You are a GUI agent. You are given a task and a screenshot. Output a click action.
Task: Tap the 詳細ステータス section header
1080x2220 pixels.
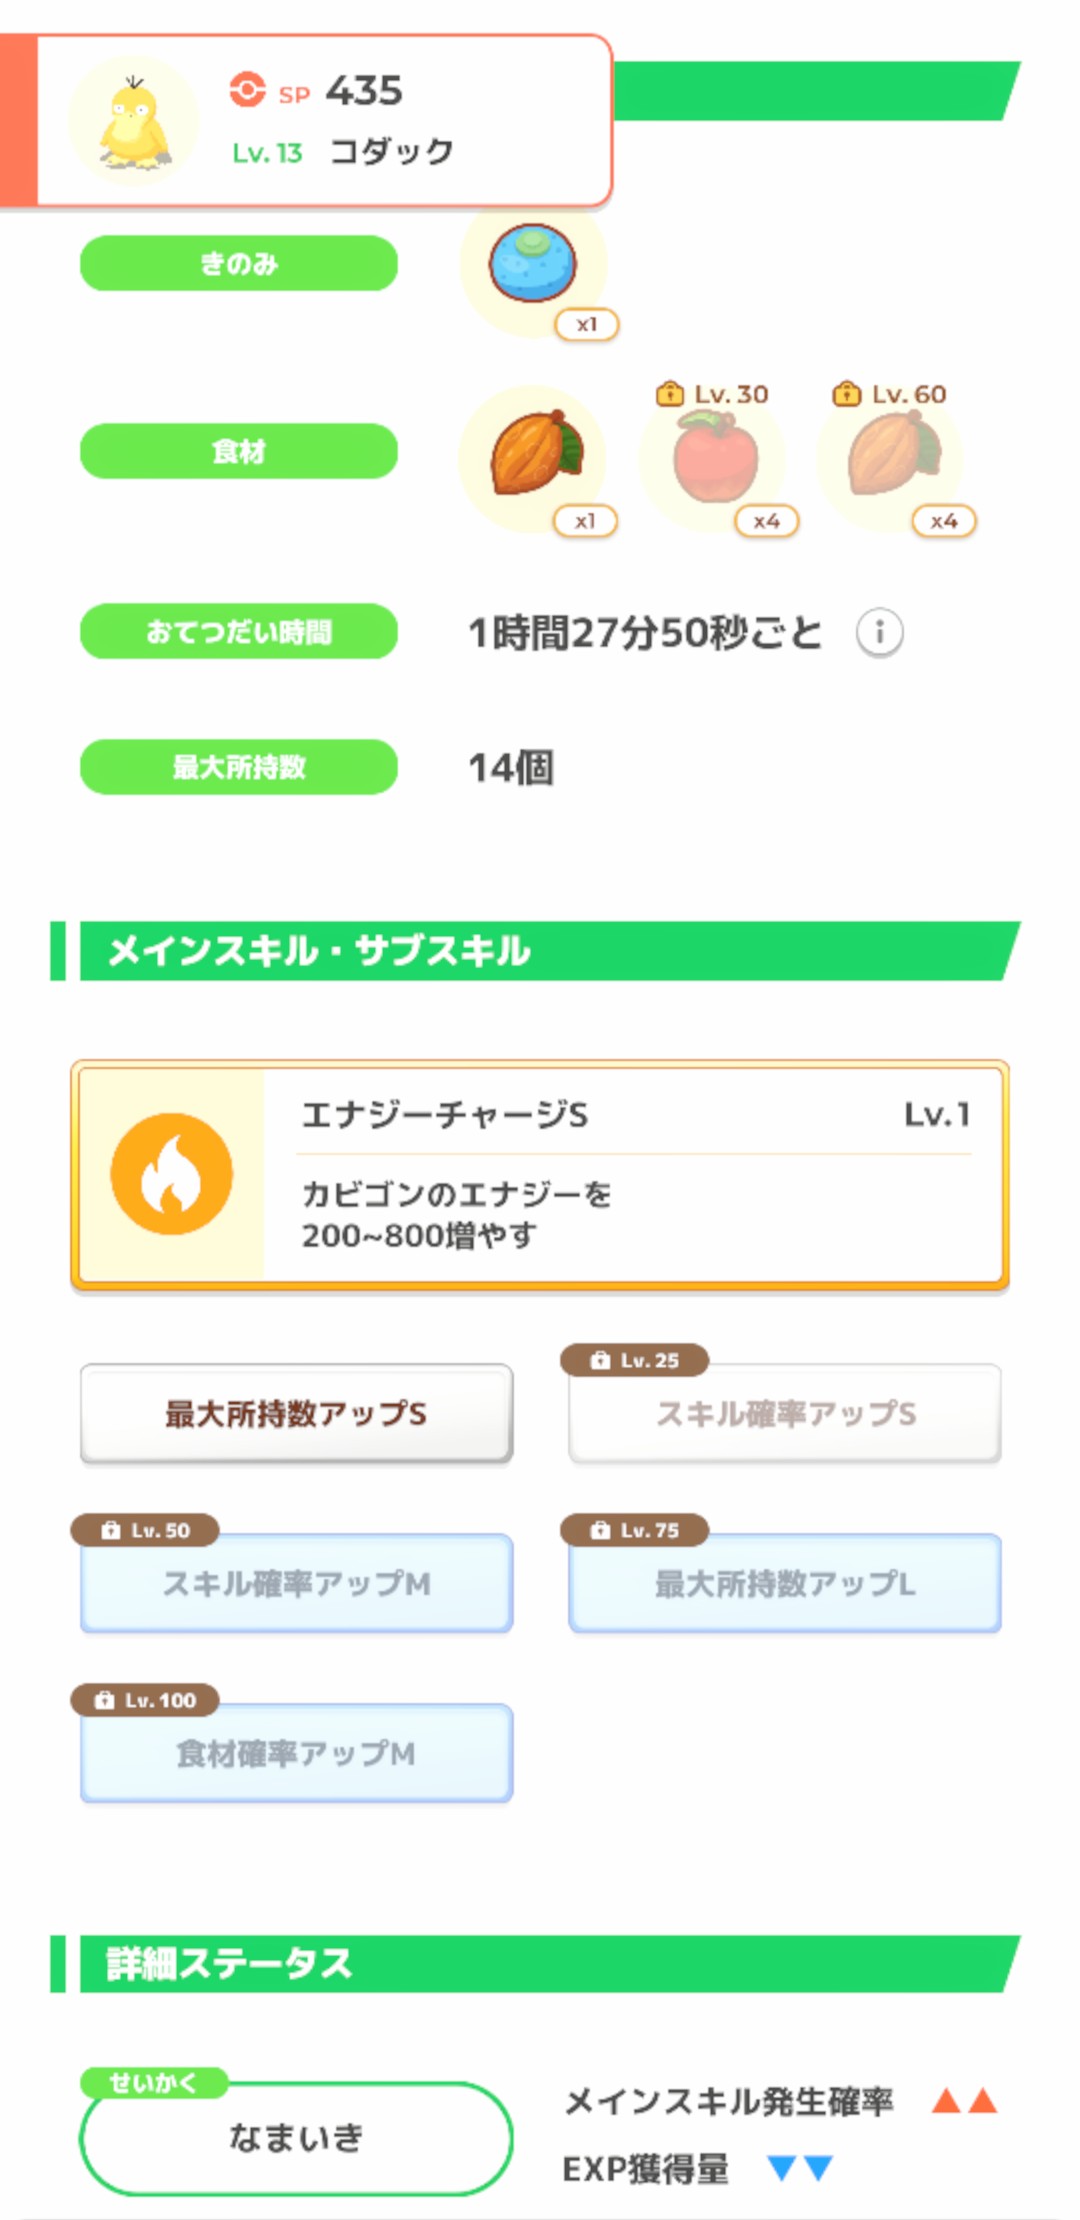click(540, 1963)
